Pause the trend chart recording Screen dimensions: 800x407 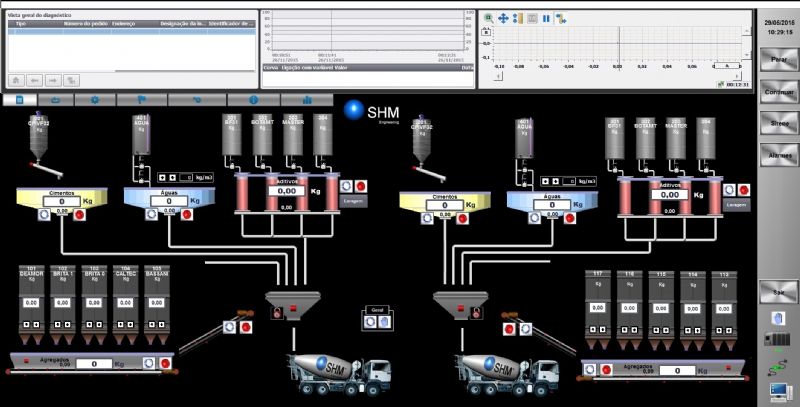tap(547, 18)
